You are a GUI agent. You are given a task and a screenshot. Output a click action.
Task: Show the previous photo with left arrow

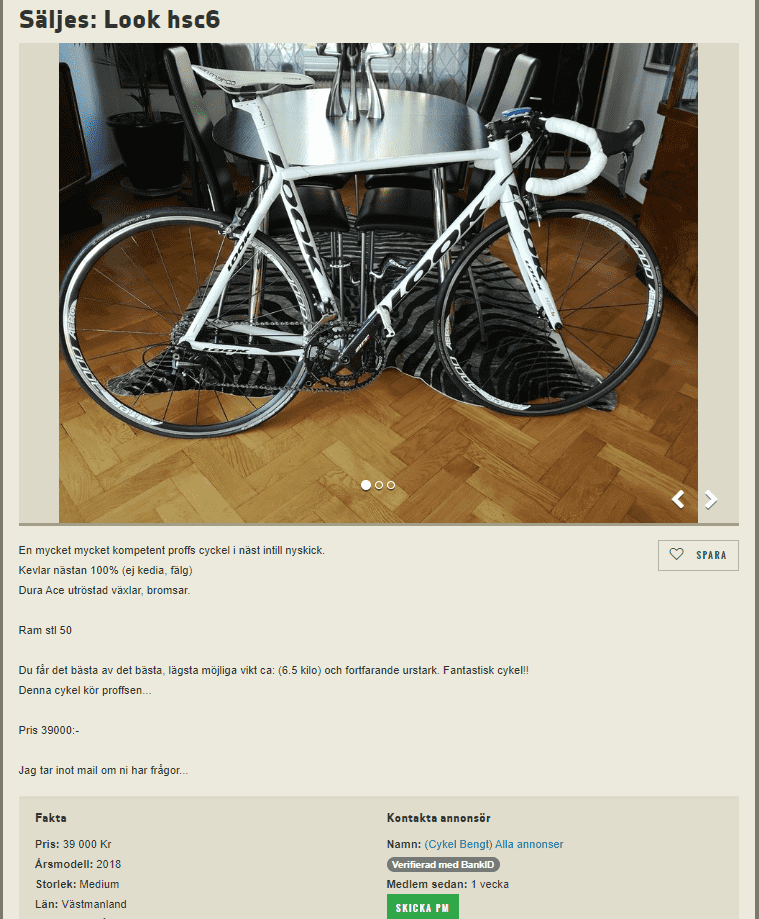678,499
